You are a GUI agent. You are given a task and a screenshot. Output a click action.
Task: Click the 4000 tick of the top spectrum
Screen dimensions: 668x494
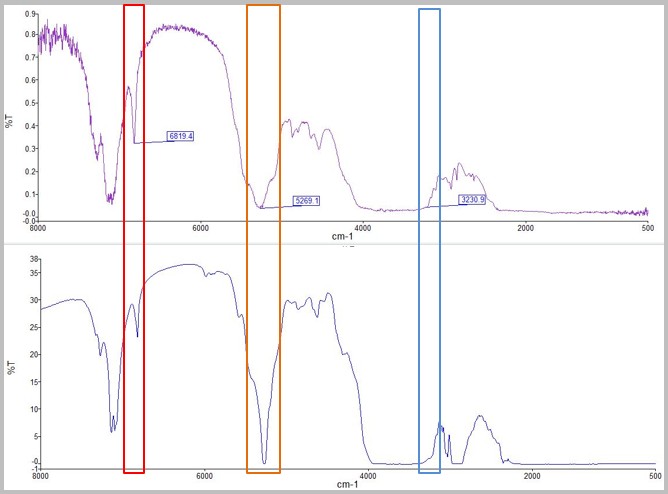click(363, 228)
